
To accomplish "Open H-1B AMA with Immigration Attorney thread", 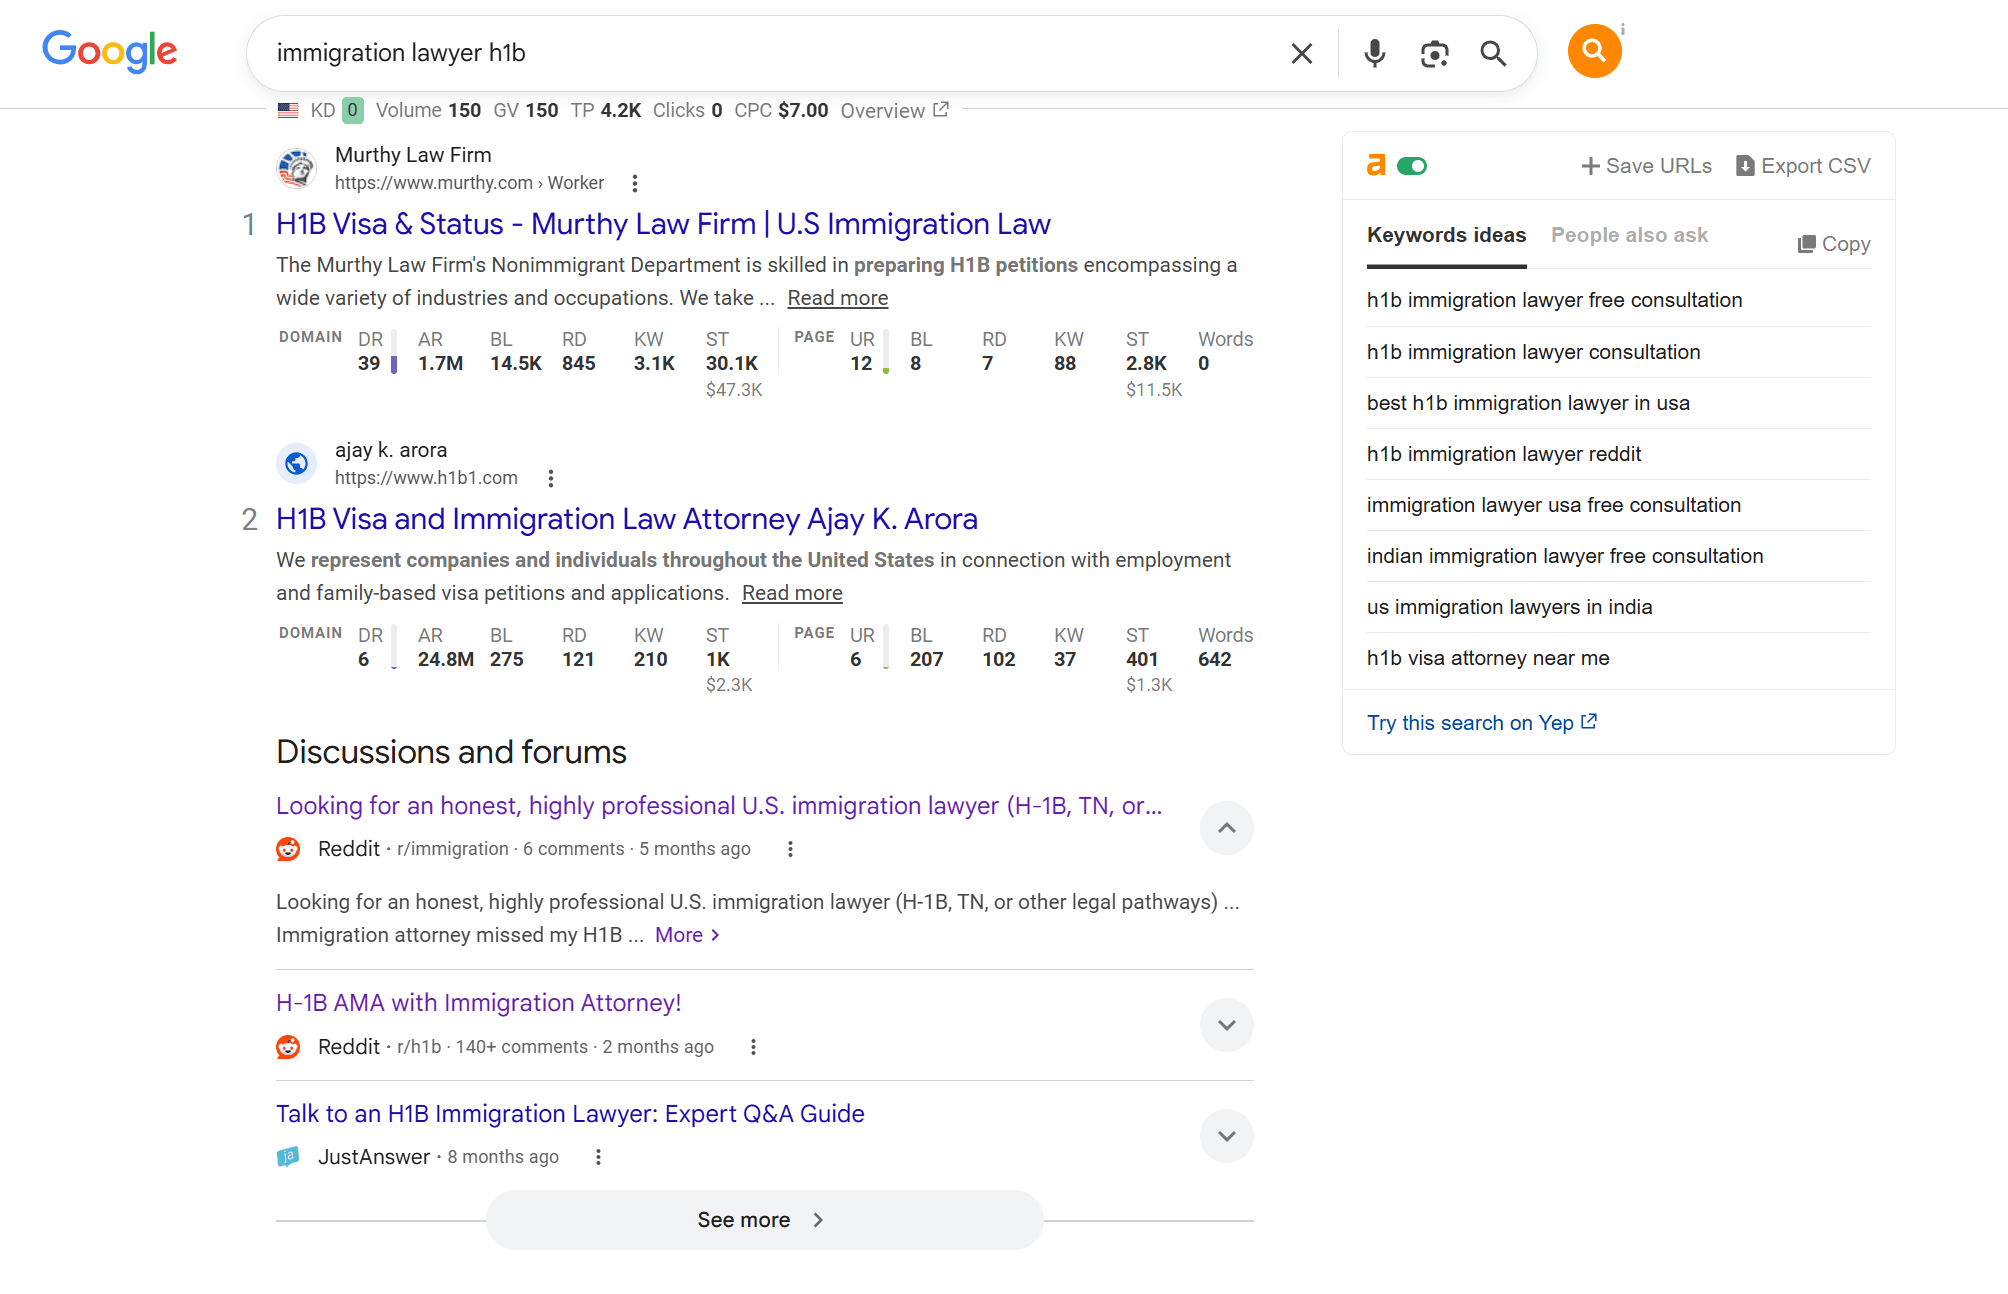I will 478,1003.
